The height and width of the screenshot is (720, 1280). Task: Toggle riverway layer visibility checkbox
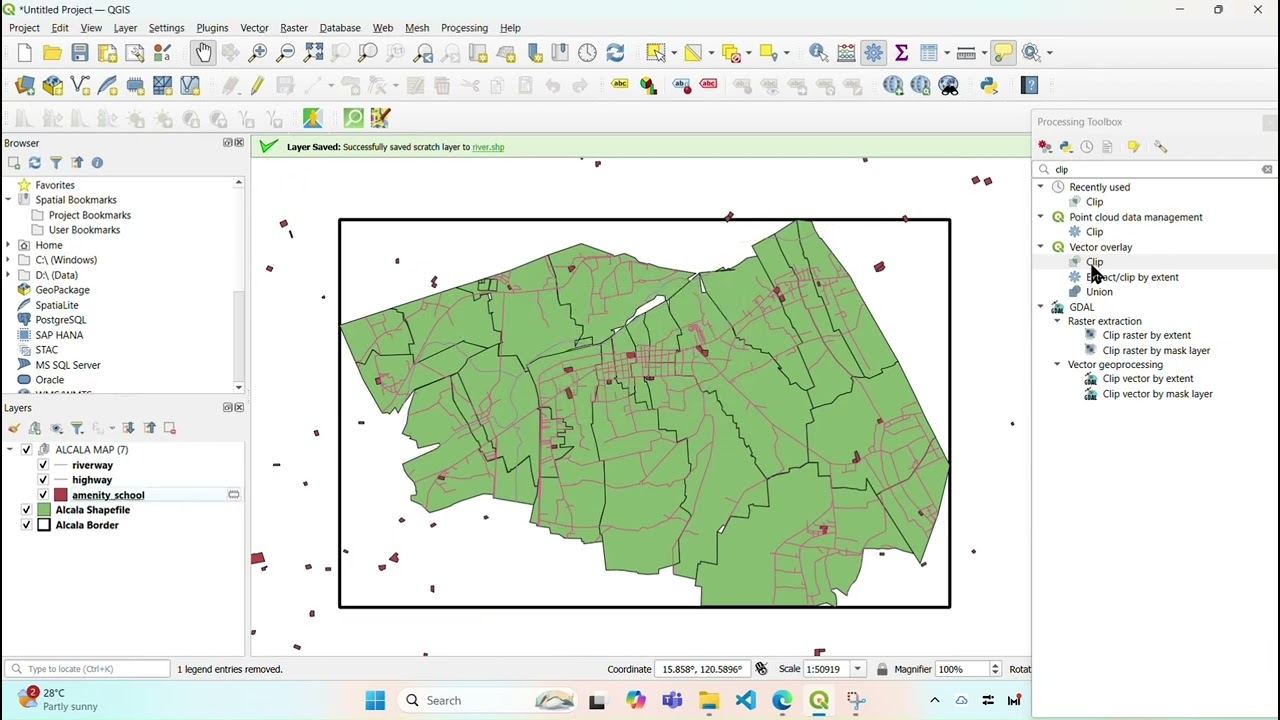pos(43,465)
